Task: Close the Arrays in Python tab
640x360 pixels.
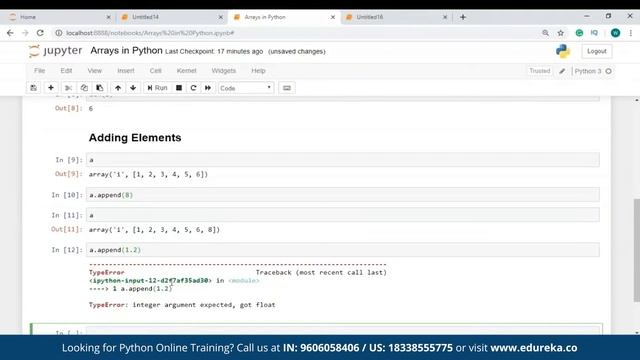Action: click(333, 17)
